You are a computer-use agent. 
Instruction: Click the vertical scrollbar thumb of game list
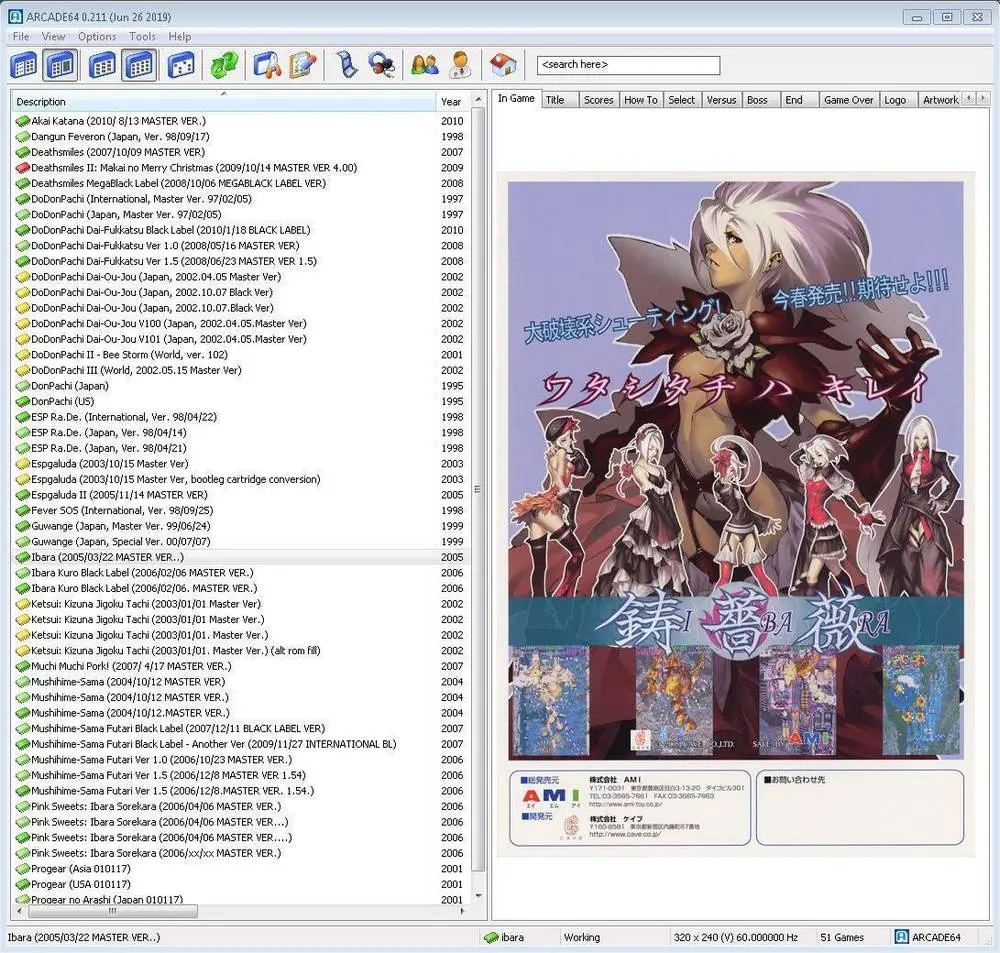tap(478, 489)
